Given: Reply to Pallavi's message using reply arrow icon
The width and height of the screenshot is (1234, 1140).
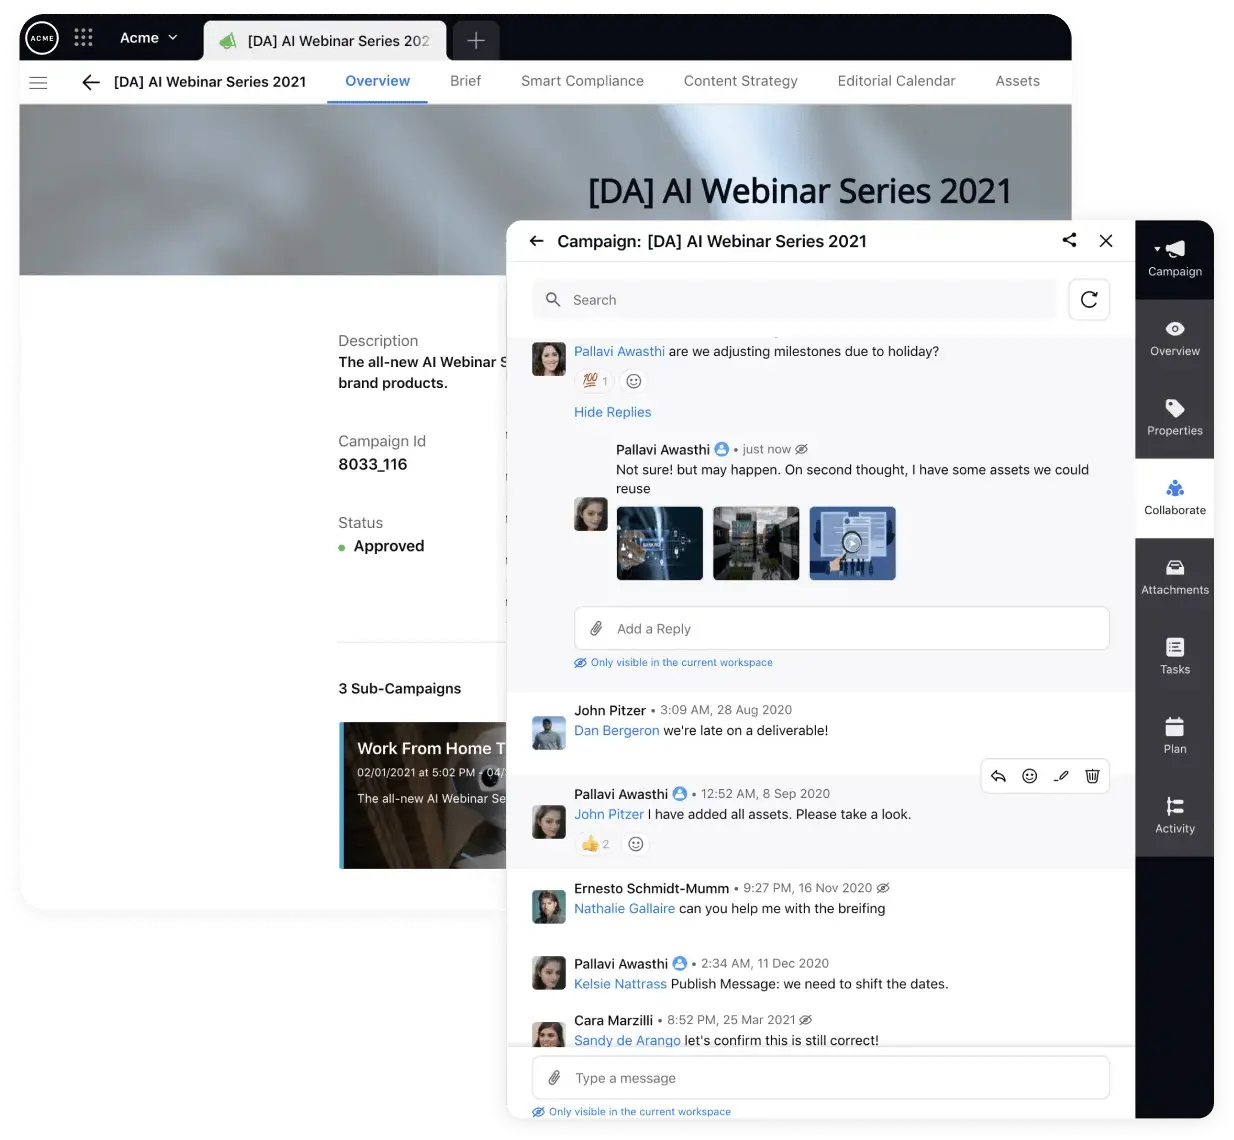Looking at the screenshot, I should [998, 775].
